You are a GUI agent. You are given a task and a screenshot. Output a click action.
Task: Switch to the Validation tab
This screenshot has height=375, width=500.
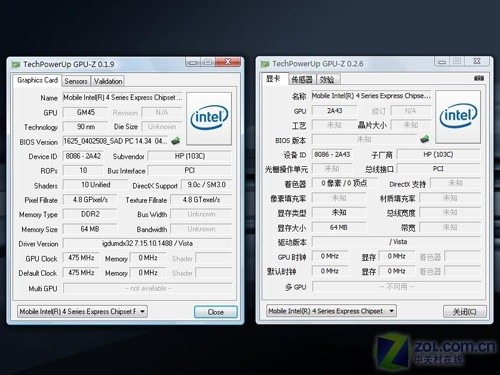(x=108, y=81)
